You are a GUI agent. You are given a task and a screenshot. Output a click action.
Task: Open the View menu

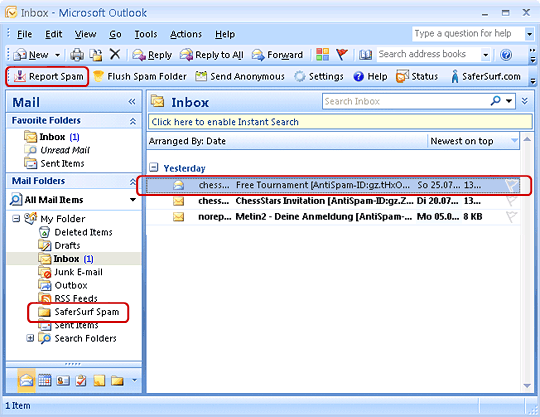[85, 34]
